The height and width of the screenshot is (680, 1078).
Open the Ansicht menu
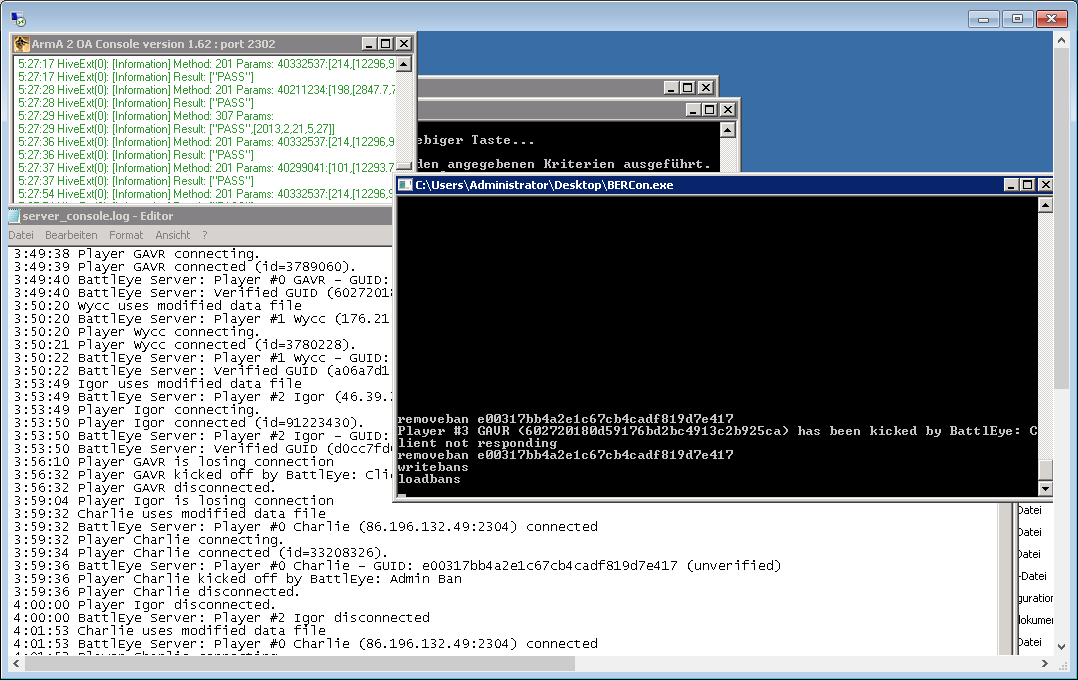[172, 235]
